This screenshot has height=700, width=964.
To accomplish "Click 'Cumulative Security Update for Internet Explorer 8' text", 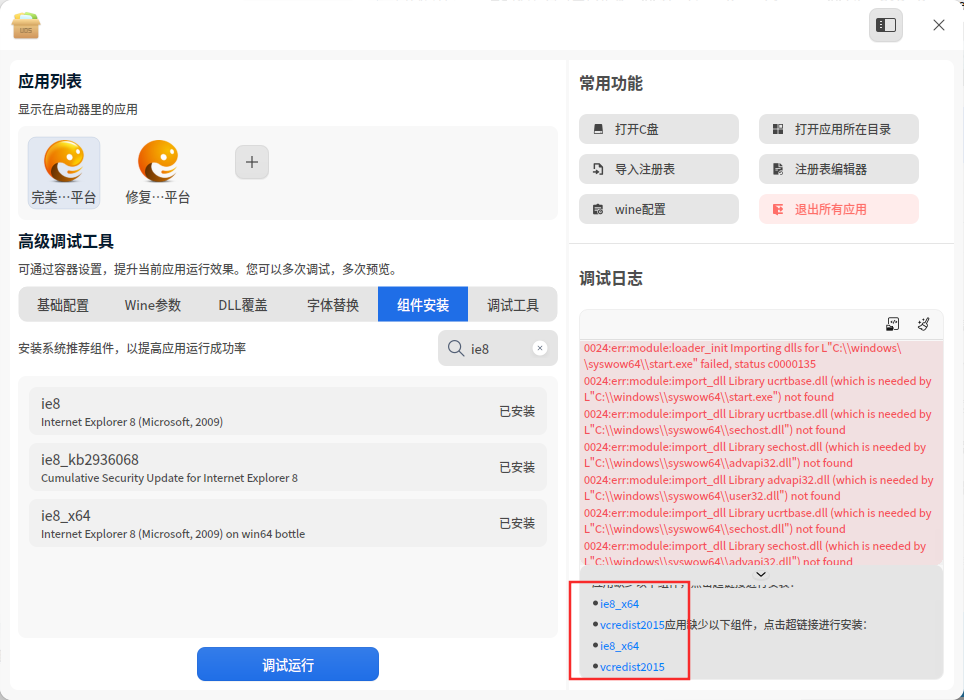I will [169, 478].
